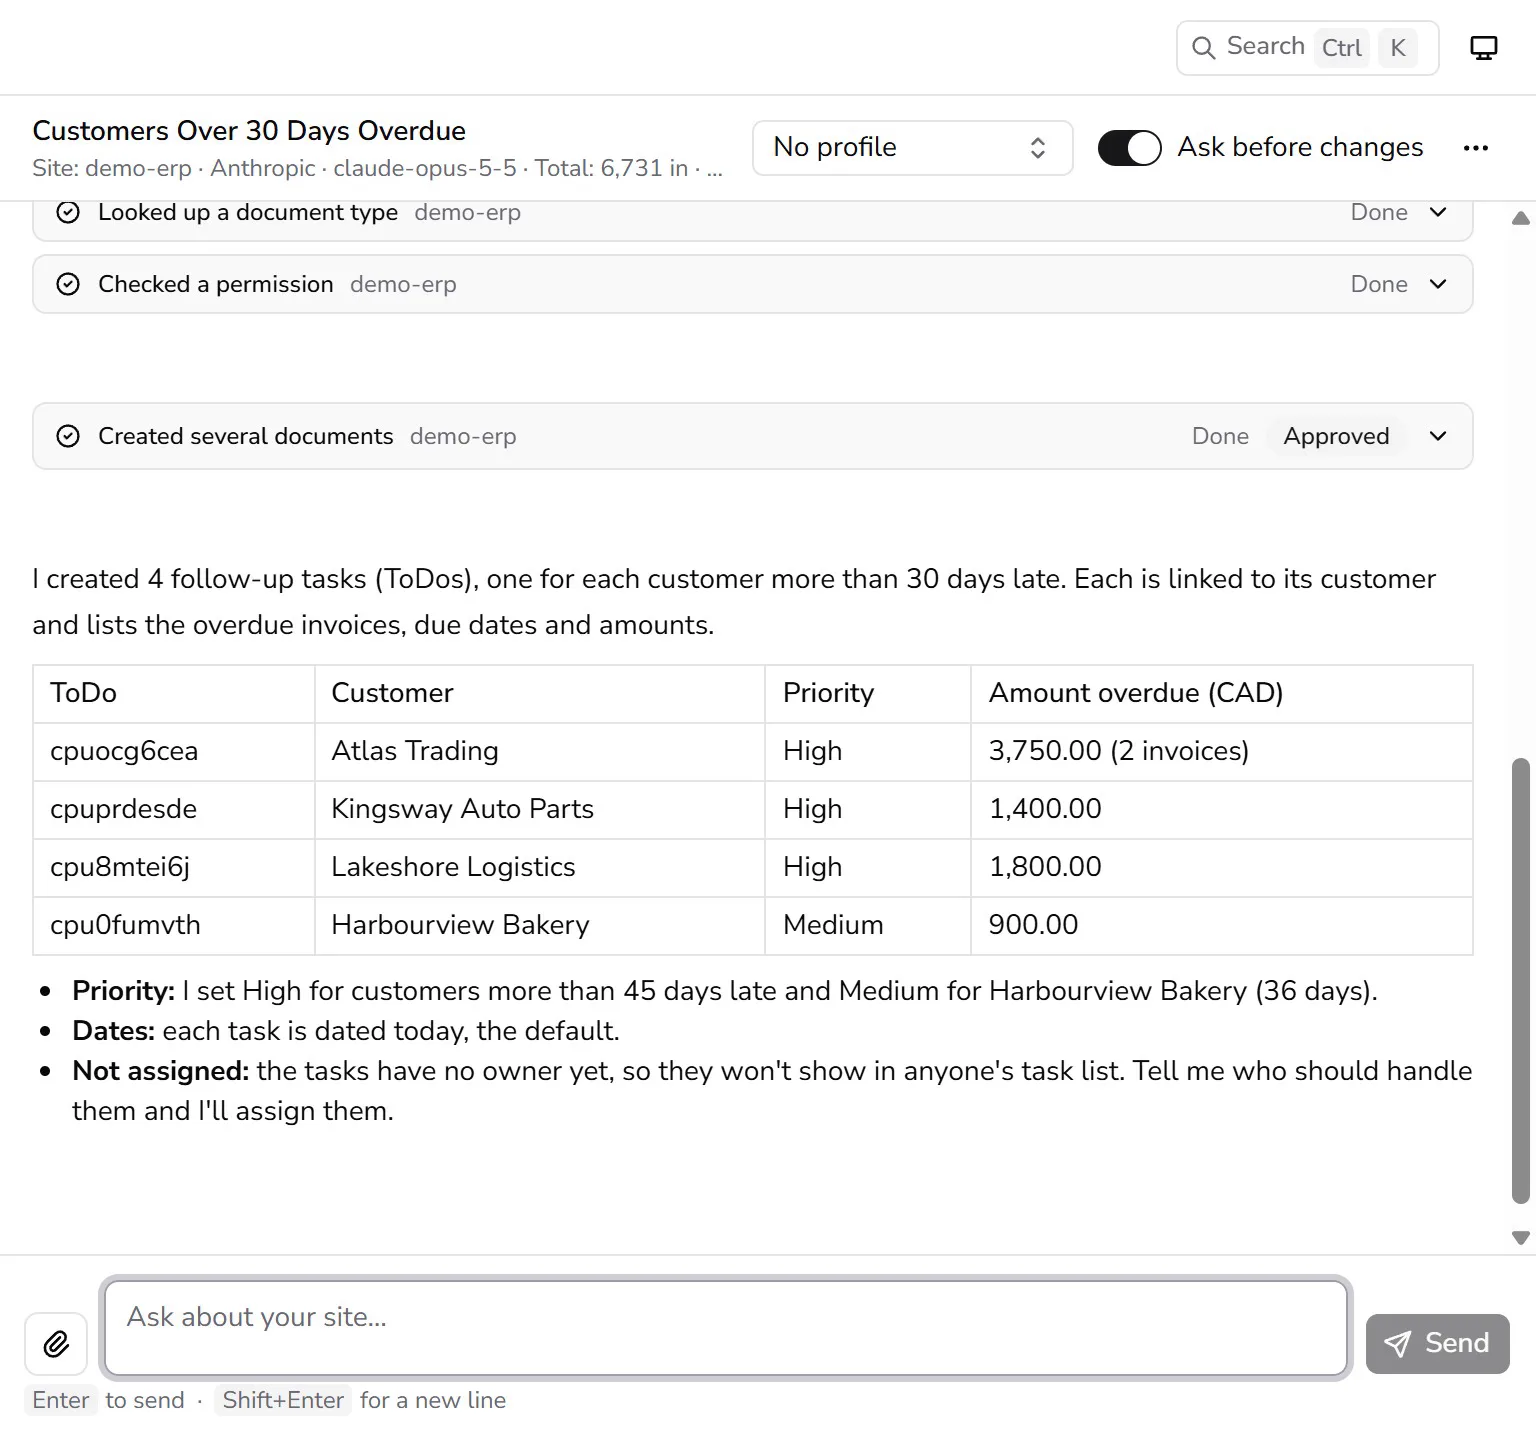Click the Priority column header

868,694
